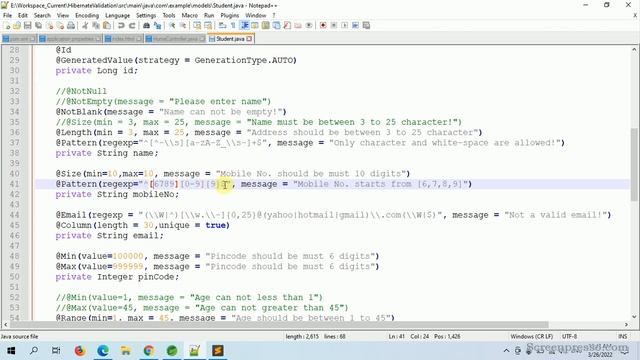Play back the recorded macro

click(x=344, y=25)
